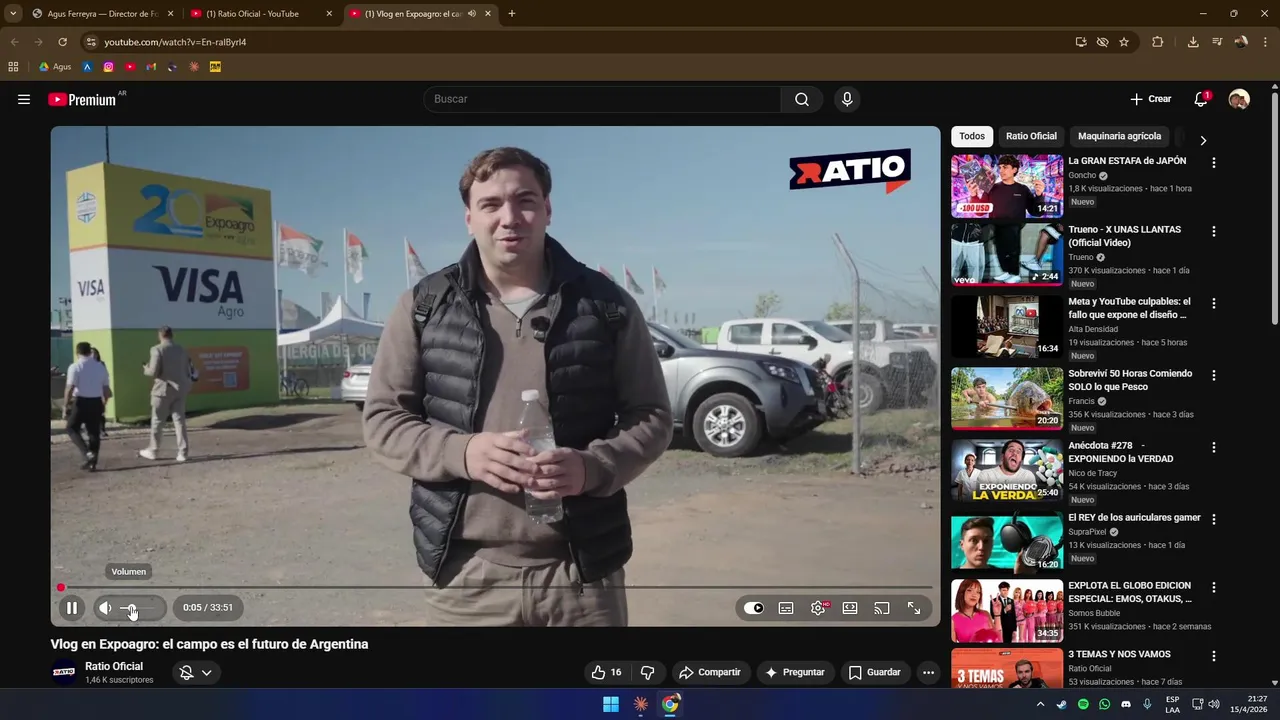Toggle the autoplay switch in player
Screen dimensions: 1280x720
click(x=754, y=608)
